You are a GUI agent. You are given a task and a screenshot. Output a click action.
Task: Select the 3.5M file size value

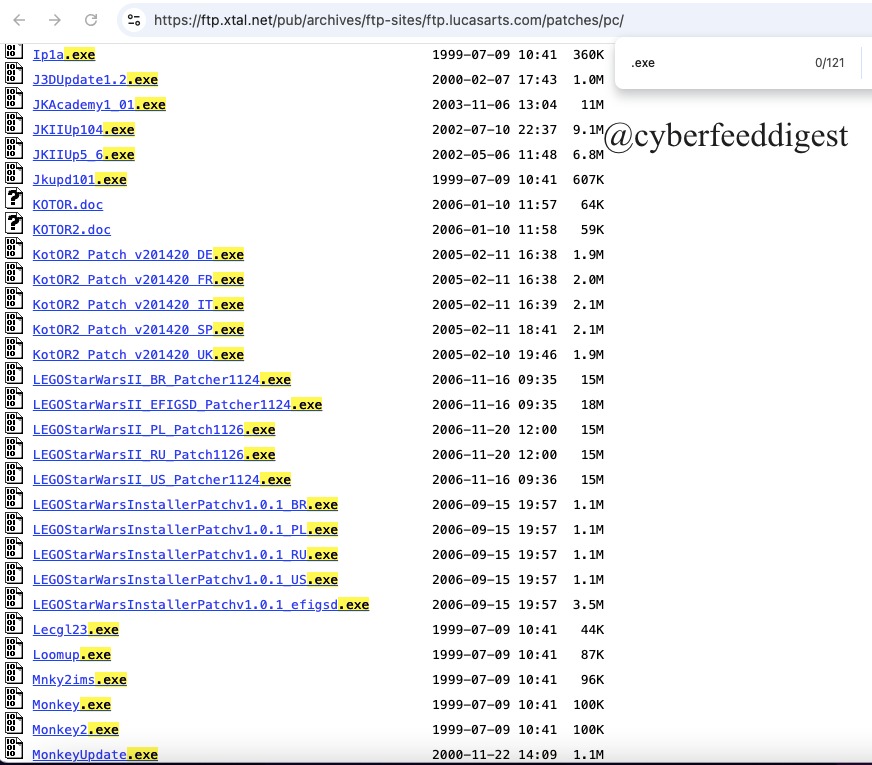coord(588,605)
